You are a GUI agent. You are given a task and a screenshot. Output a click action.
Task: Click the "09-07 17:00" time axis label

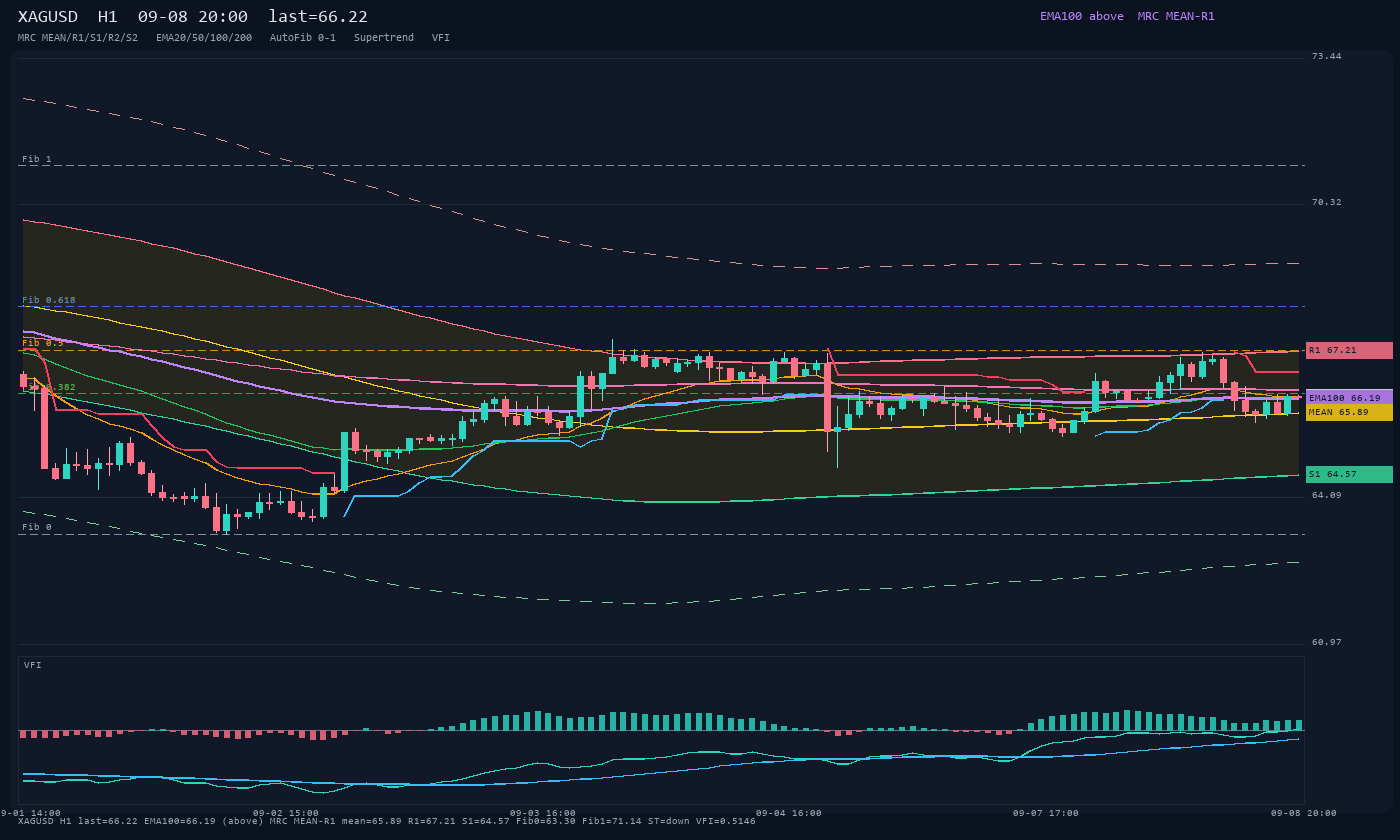point(1046,813)
